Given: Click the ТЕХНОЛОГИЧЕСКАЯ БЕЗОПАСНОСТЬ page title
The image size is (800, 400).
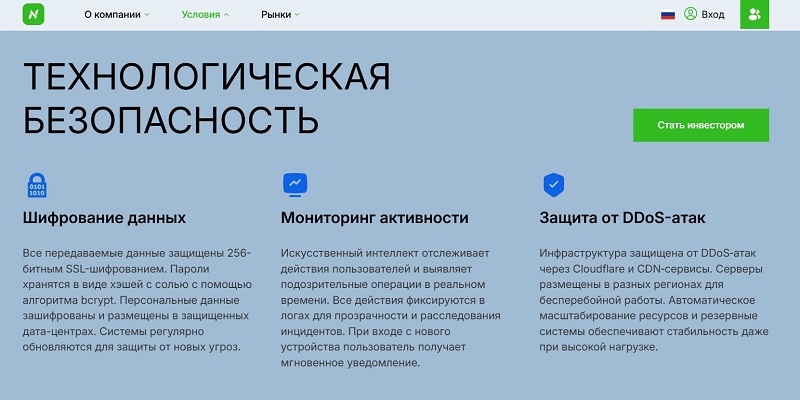Looking at the screenshot, I should (x=206, y=98).
